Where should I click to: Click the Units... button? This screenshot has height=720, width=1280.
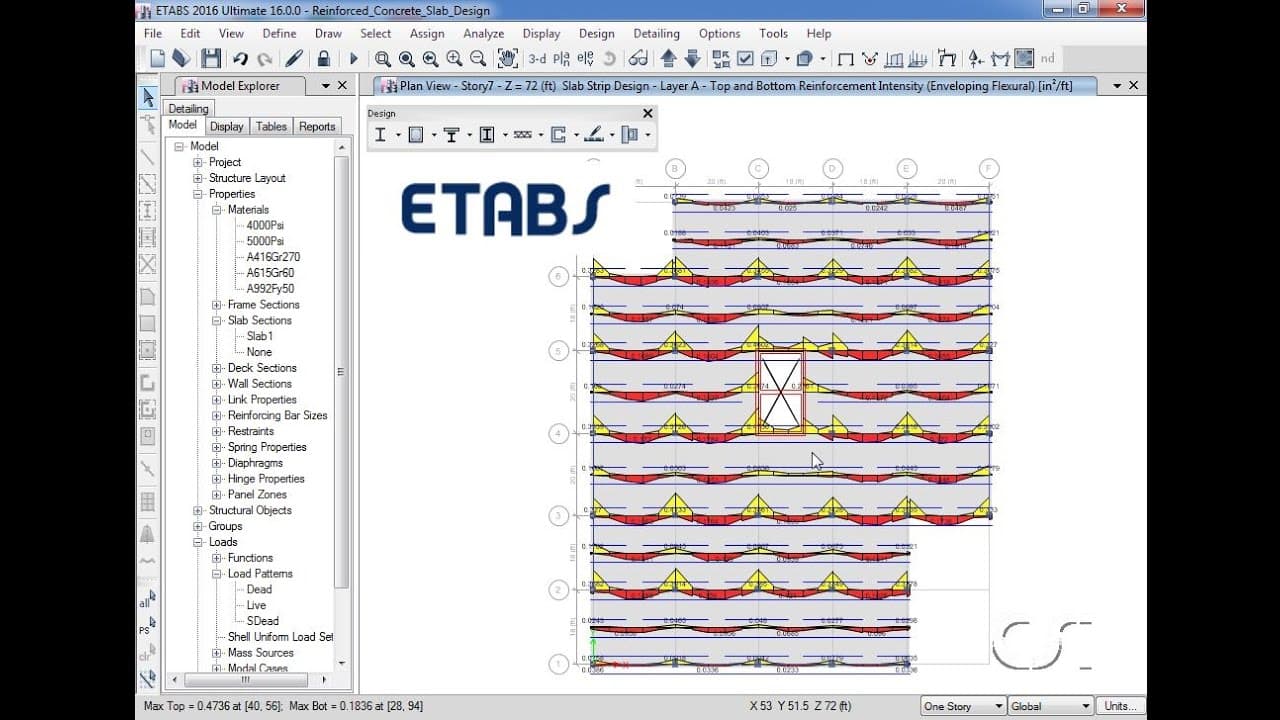[1120, 706]
